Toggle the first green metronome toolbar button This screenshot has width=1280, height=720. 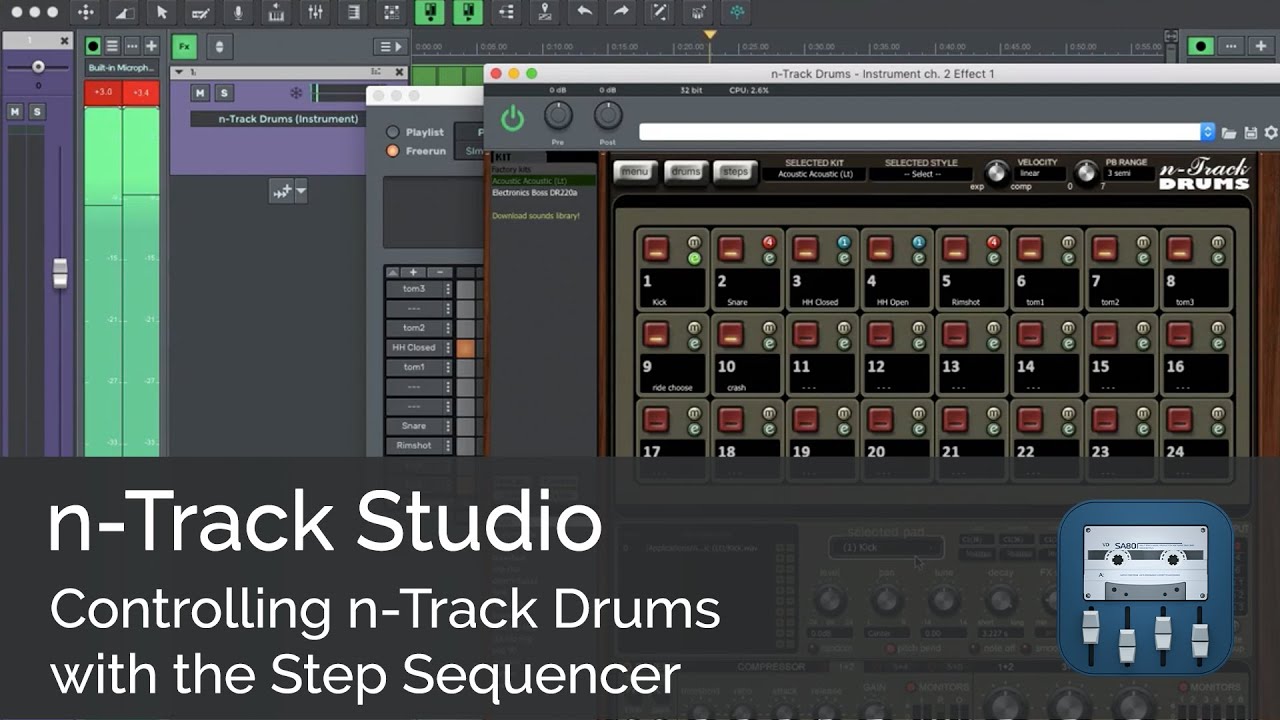430,12
